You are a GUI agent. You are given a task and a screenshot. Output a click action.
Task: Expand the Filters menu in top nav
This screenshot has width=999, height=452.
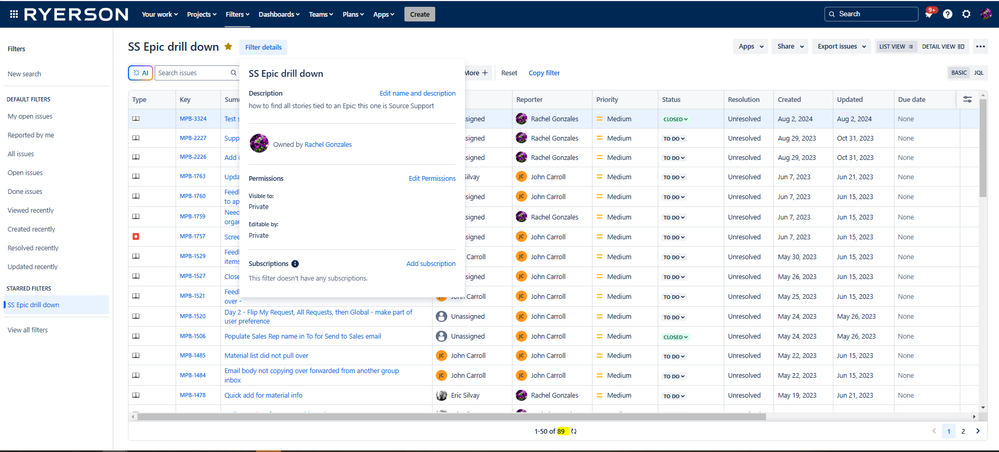pyautogui.click(x=237, y=14)
